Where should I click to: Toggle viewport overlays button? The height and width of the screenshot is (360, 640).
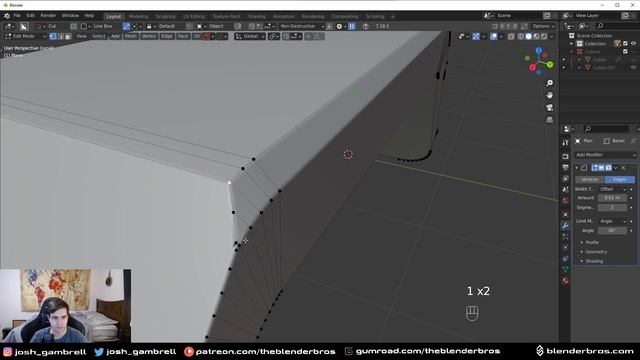pyautogui.click(x=493, y=36)
